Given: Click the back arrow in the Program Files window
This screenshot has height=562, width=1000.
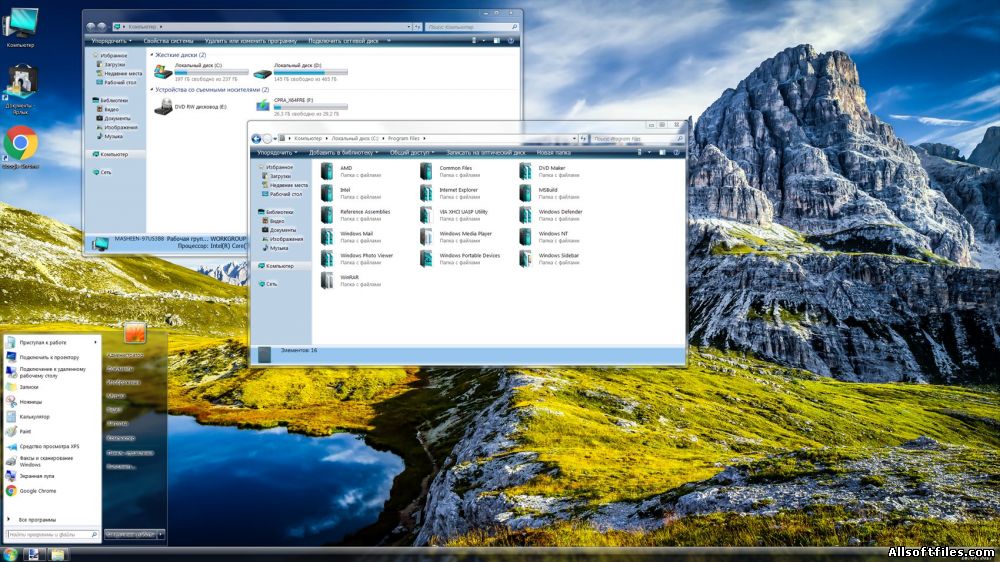Looking at the screenshot, I should [256, 138].
